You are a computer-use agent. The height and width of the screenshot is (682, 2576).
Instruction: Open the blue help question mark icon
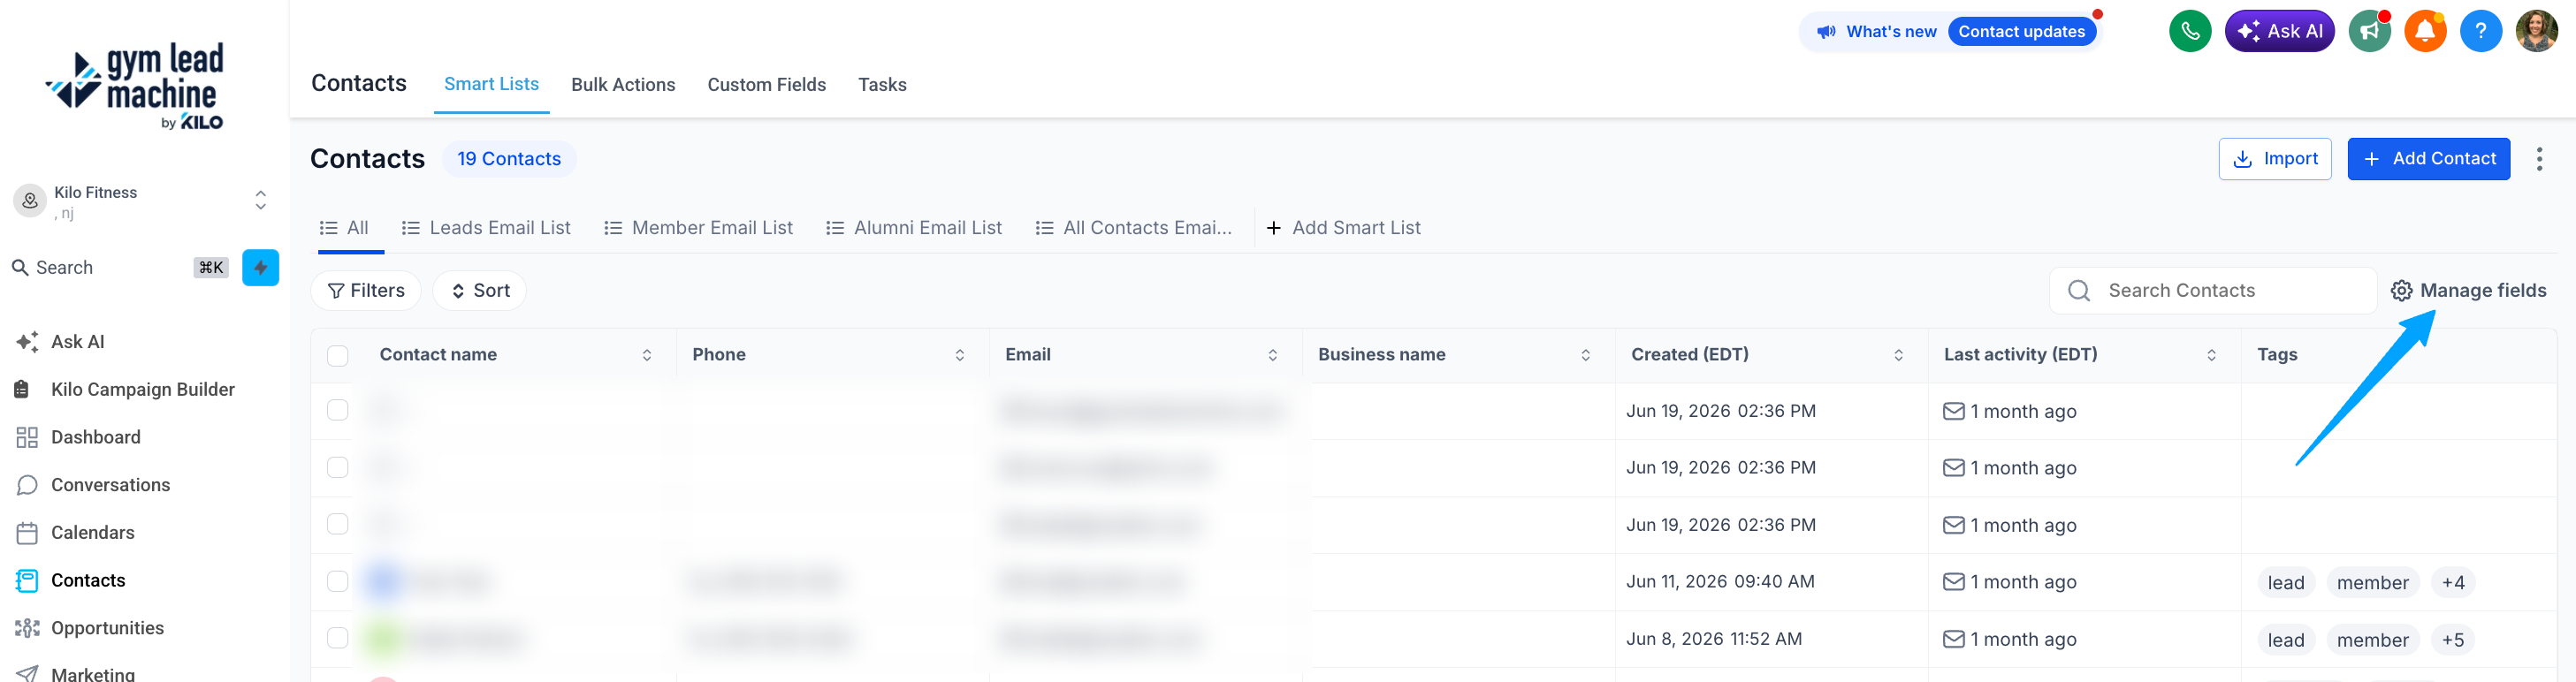tap(2480, 31)
